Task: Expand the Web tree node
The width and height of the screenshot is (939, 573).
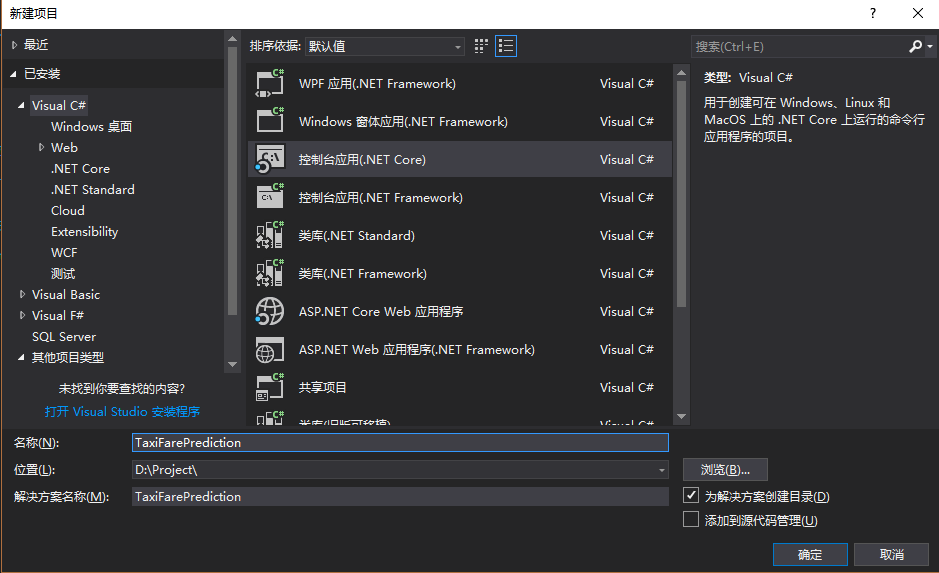Action: pyautogui.click(x=41, y=147)
